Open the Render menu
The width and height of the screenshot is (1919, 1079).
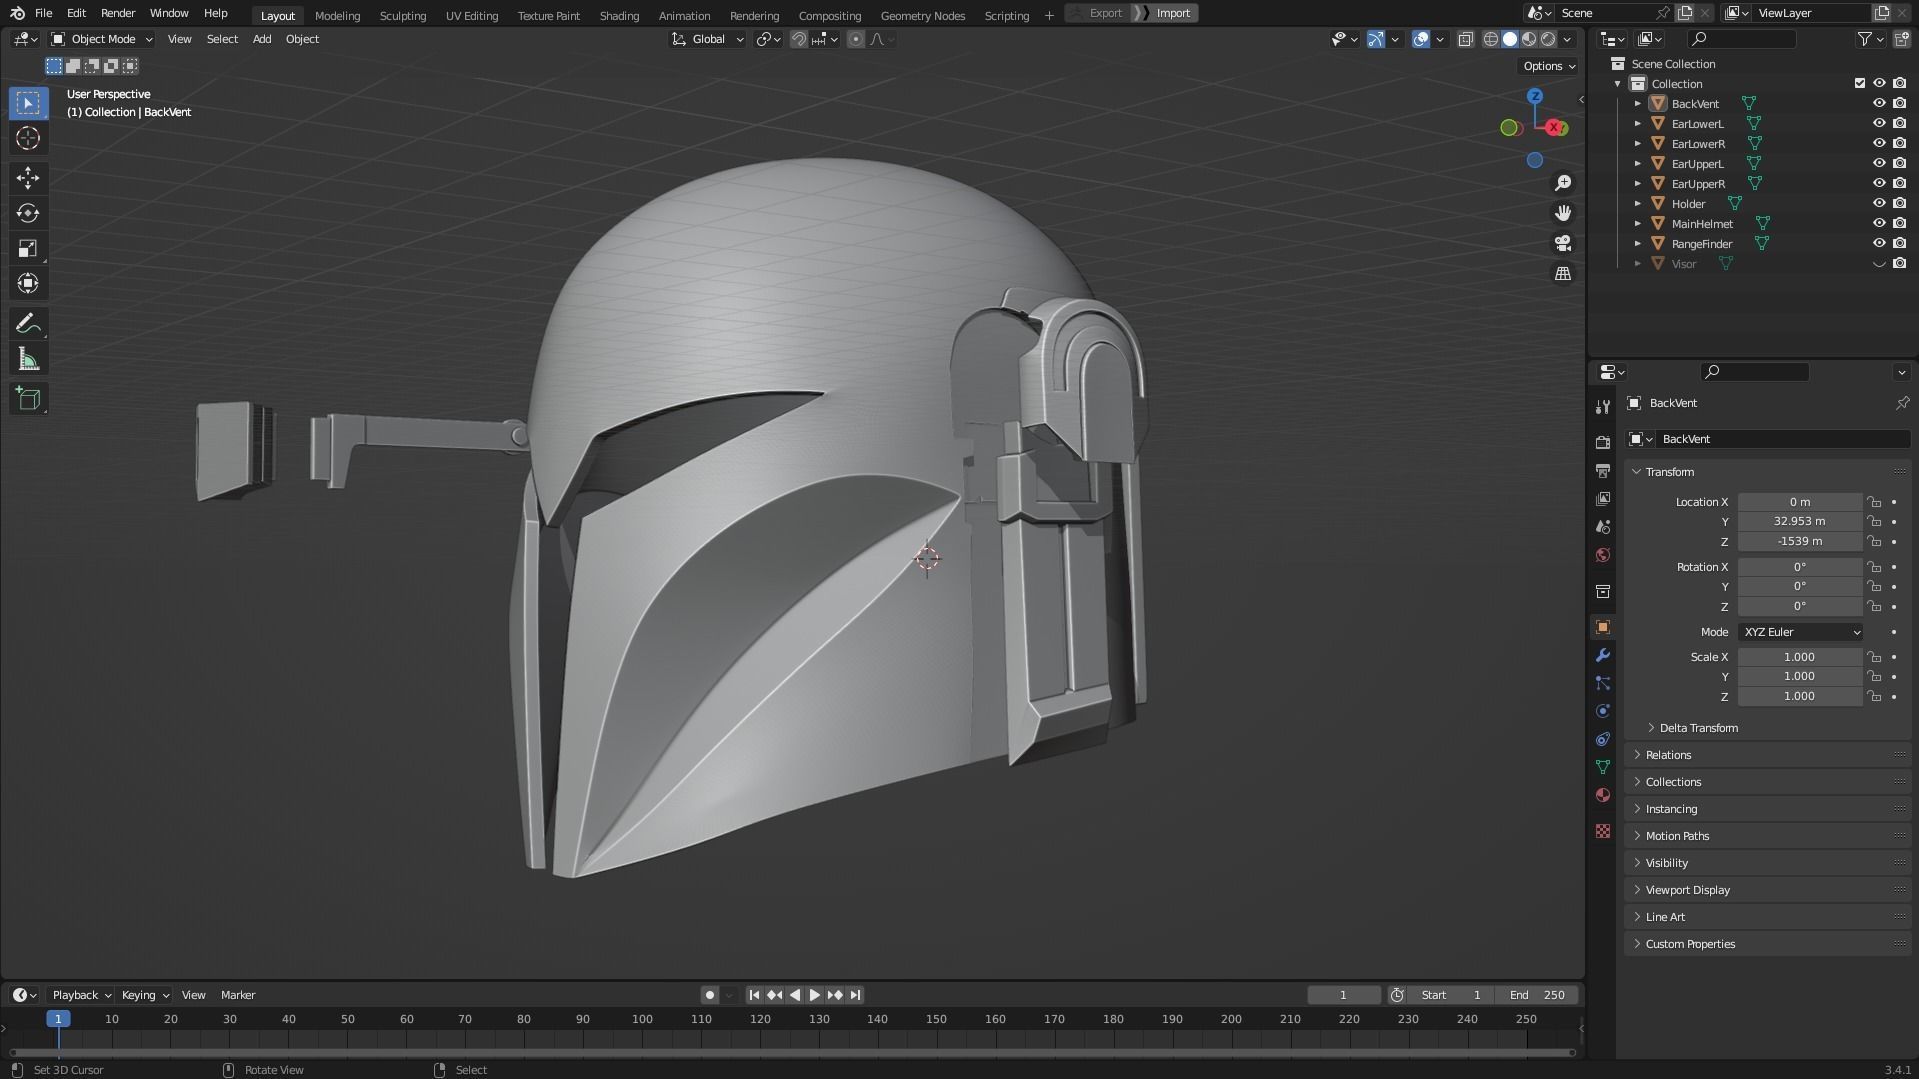coord(118,13)
